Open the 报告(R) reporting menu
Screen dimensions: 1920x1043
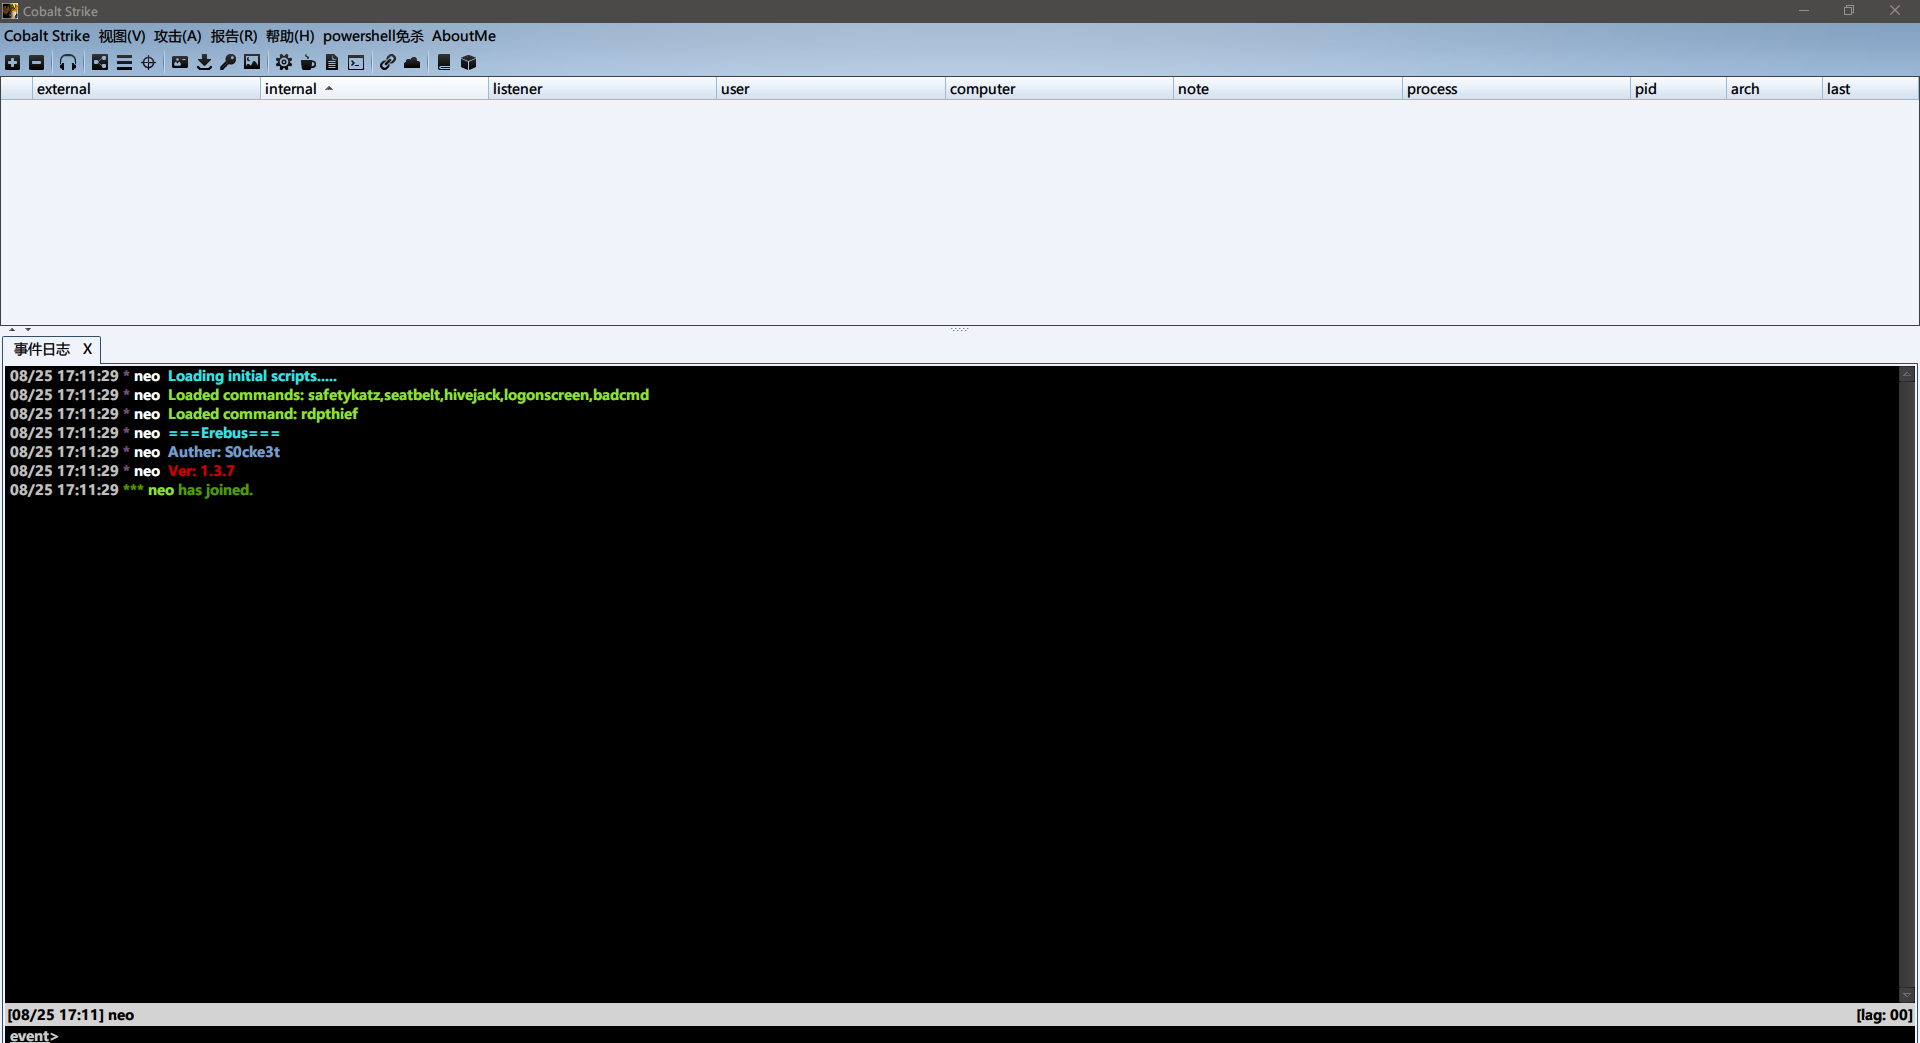point(234,36)
